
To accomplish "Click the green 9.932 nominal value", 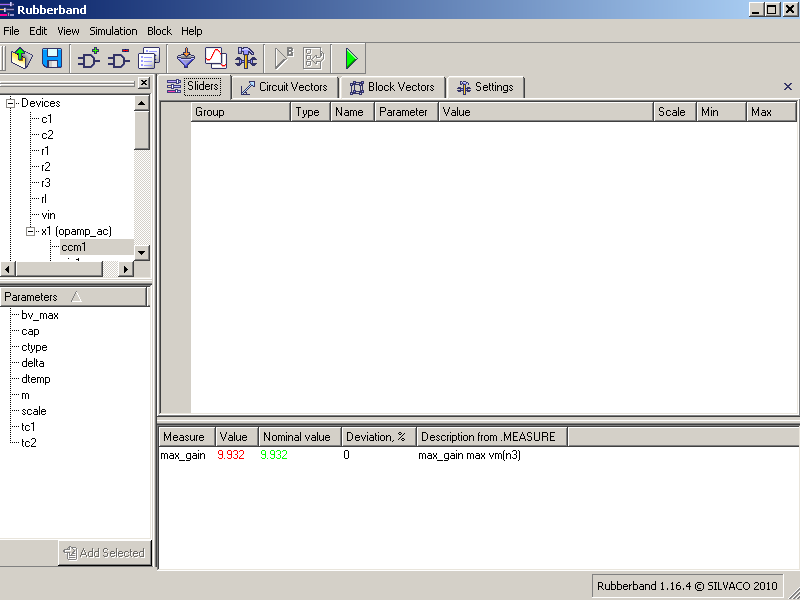I will coord(274,455).
